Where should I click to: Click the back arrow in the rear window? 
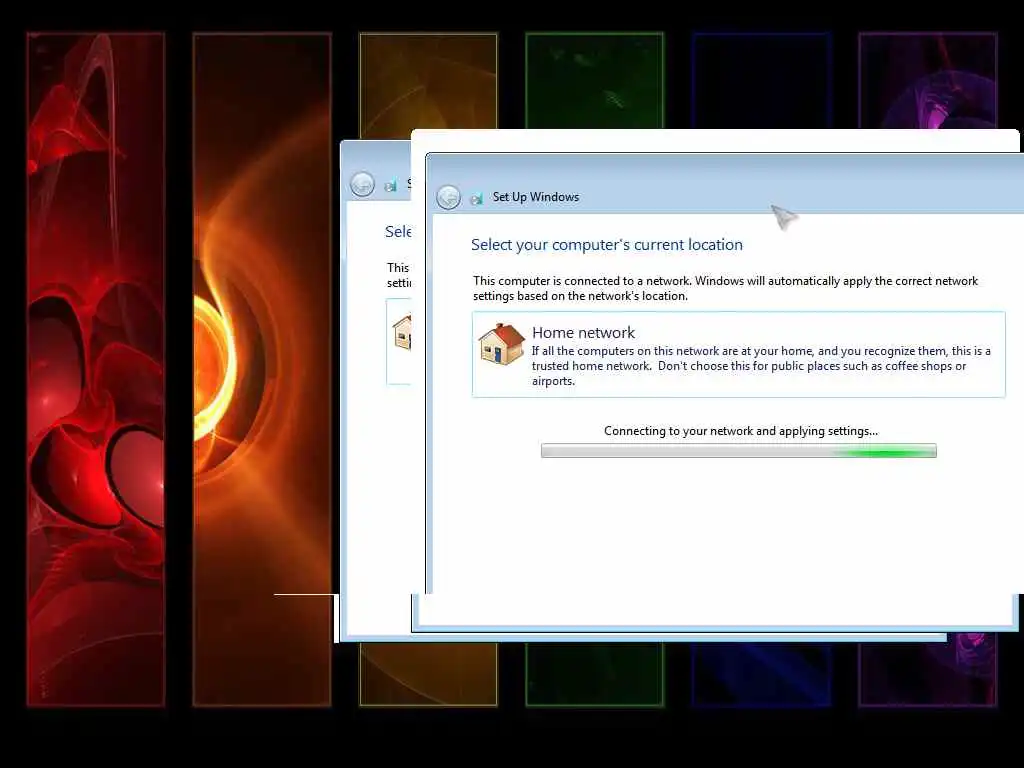pos(362,184)
